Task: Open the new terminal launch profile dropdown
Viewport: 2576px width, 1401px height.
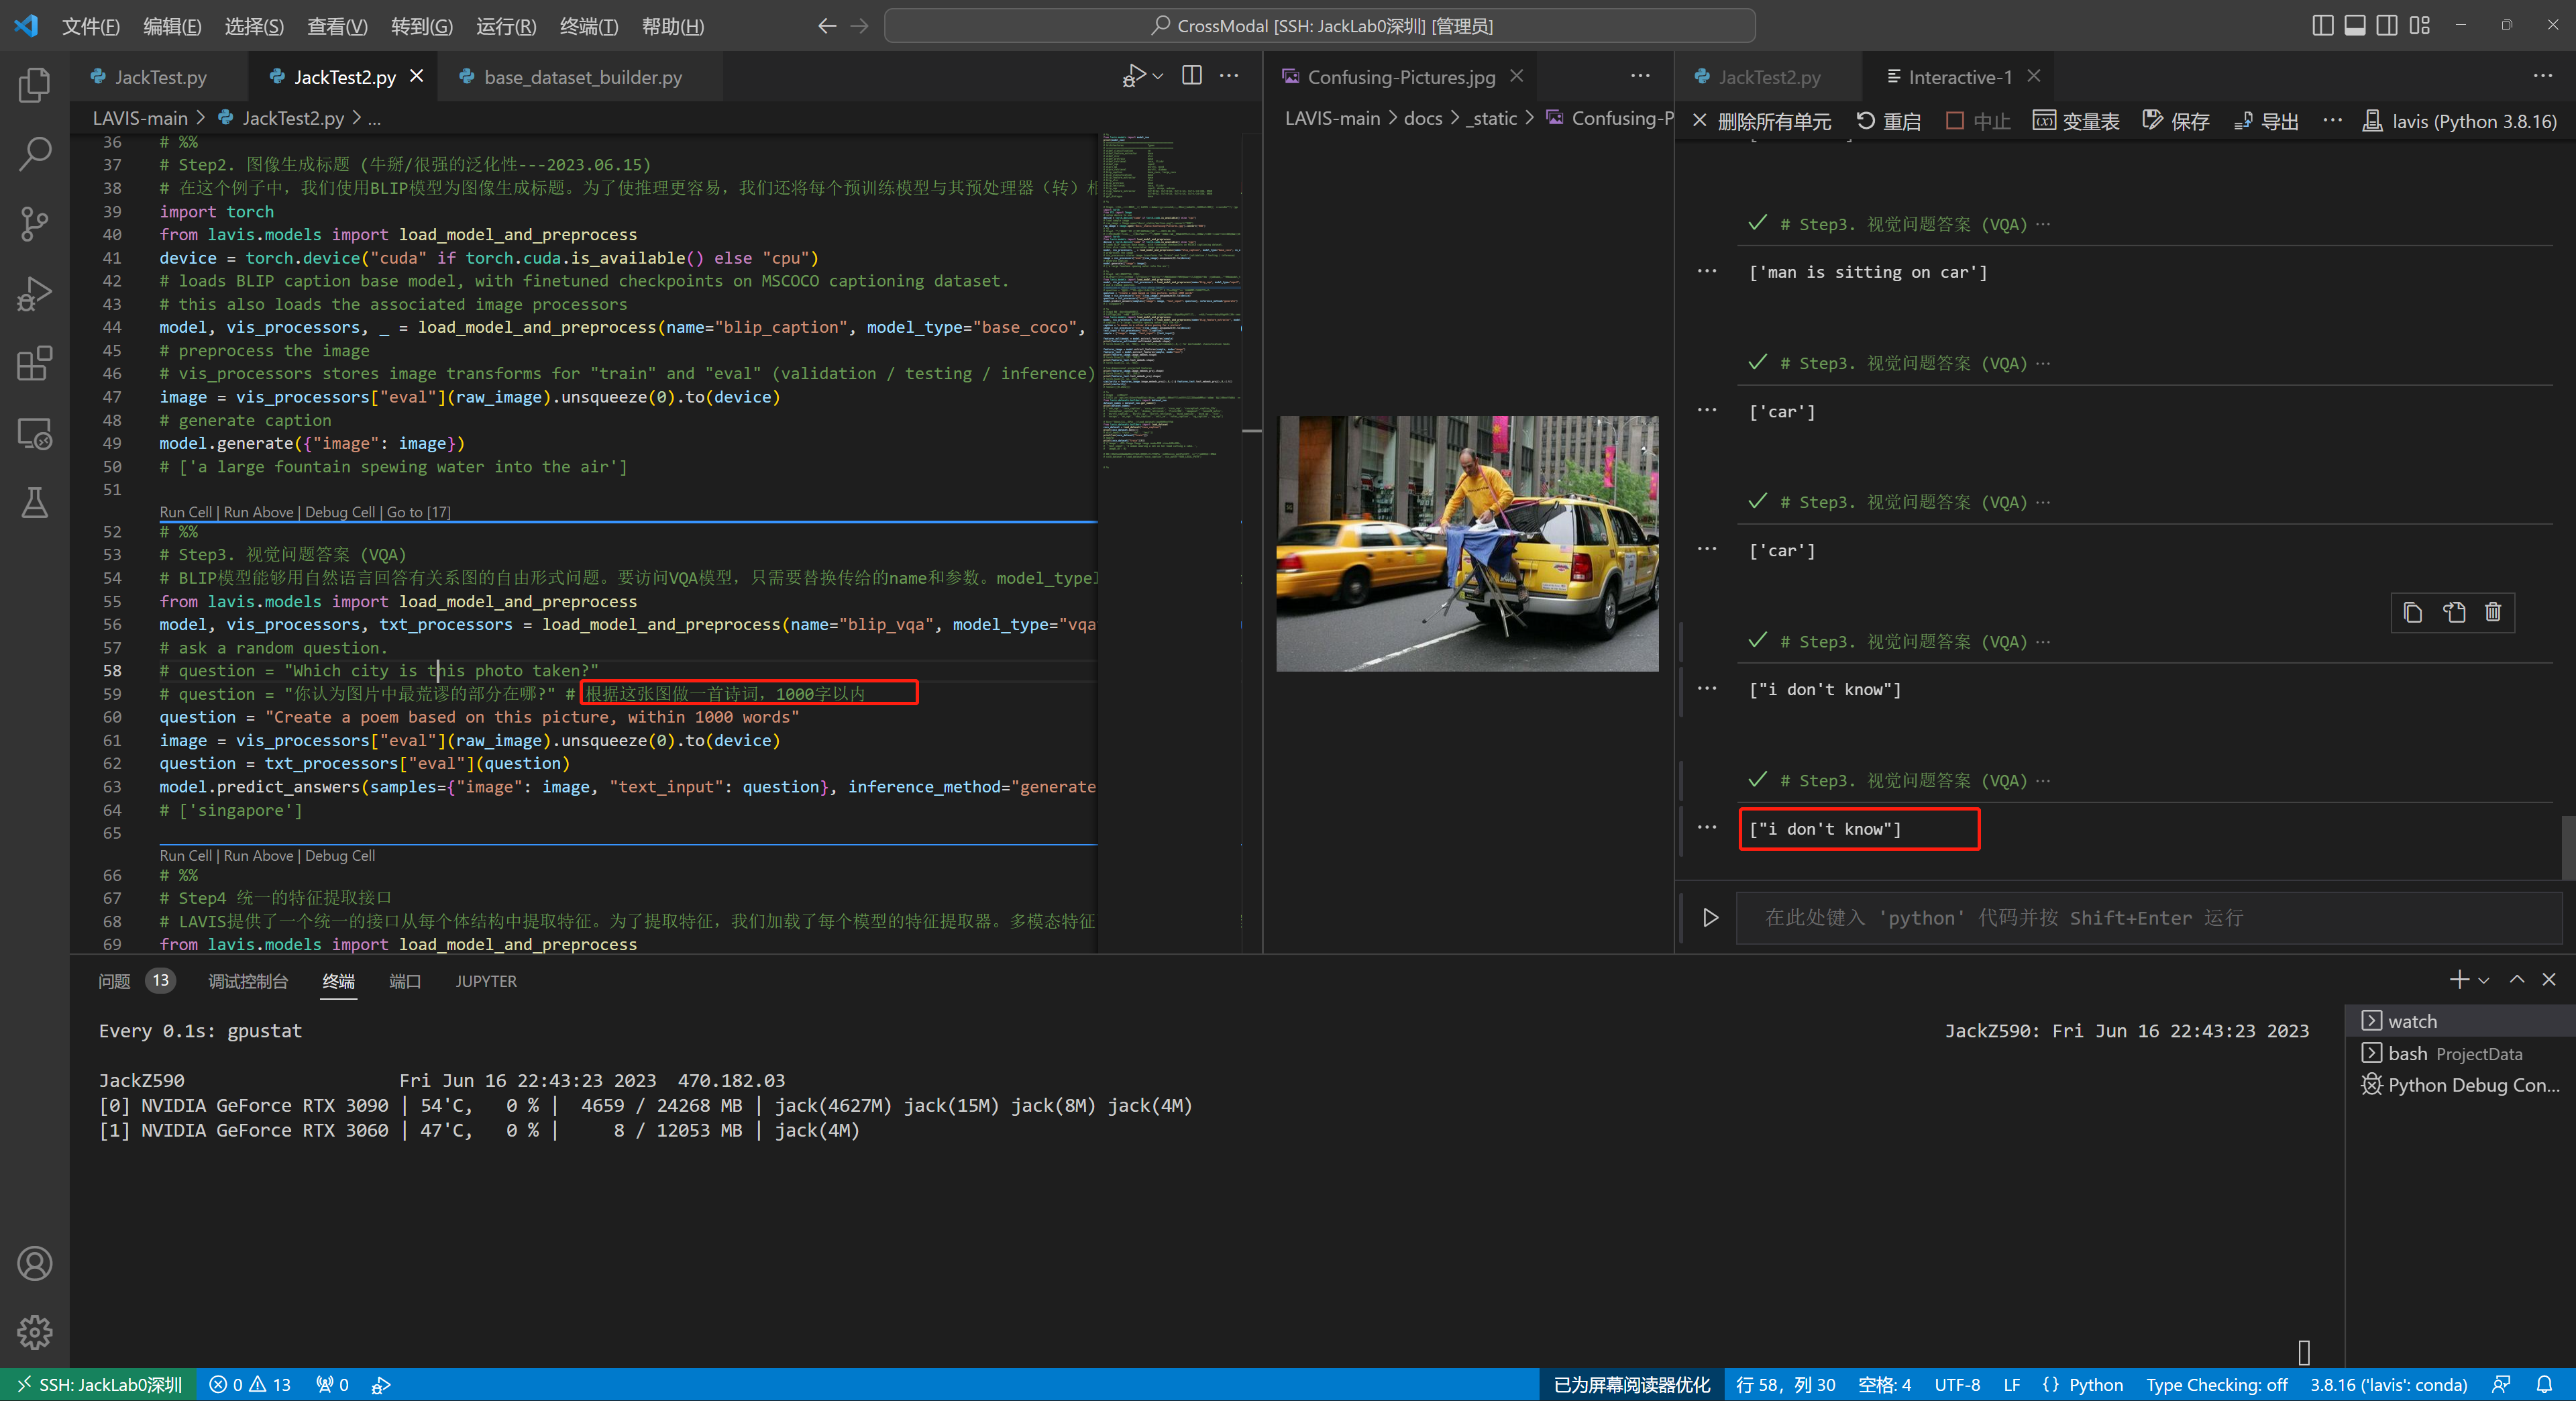Action: (x=2484, y=981)
